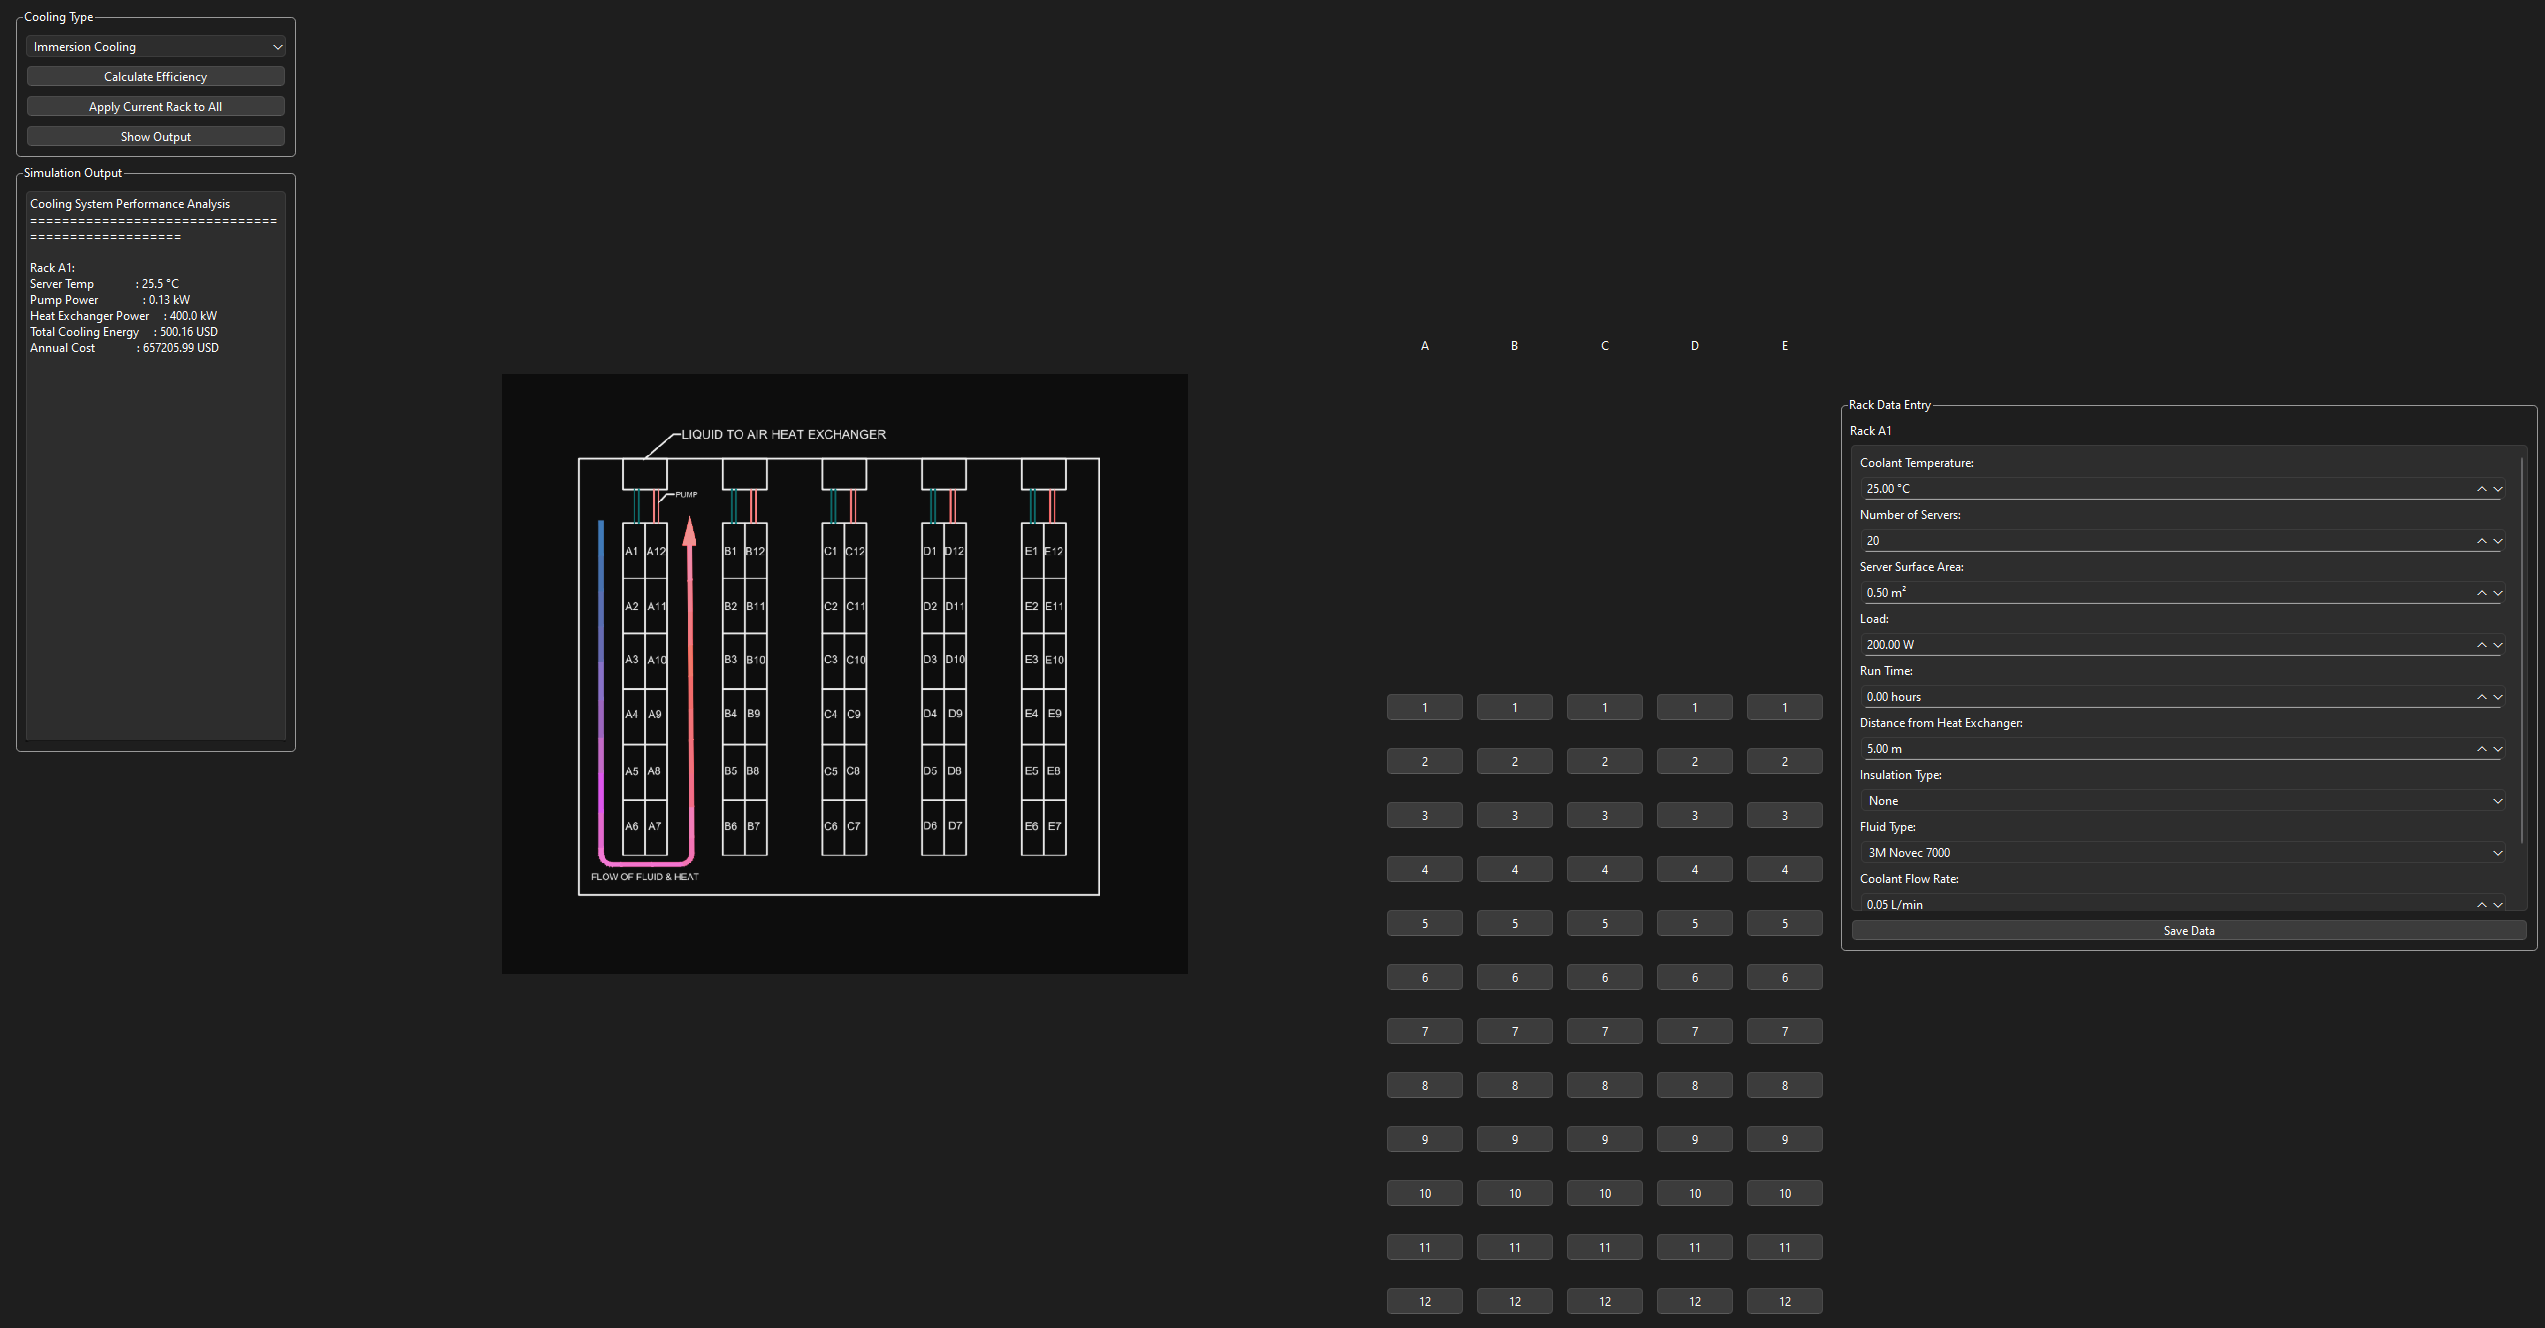Decrease Distance from Heat Exchanger down arrow

pos(2498,749)
